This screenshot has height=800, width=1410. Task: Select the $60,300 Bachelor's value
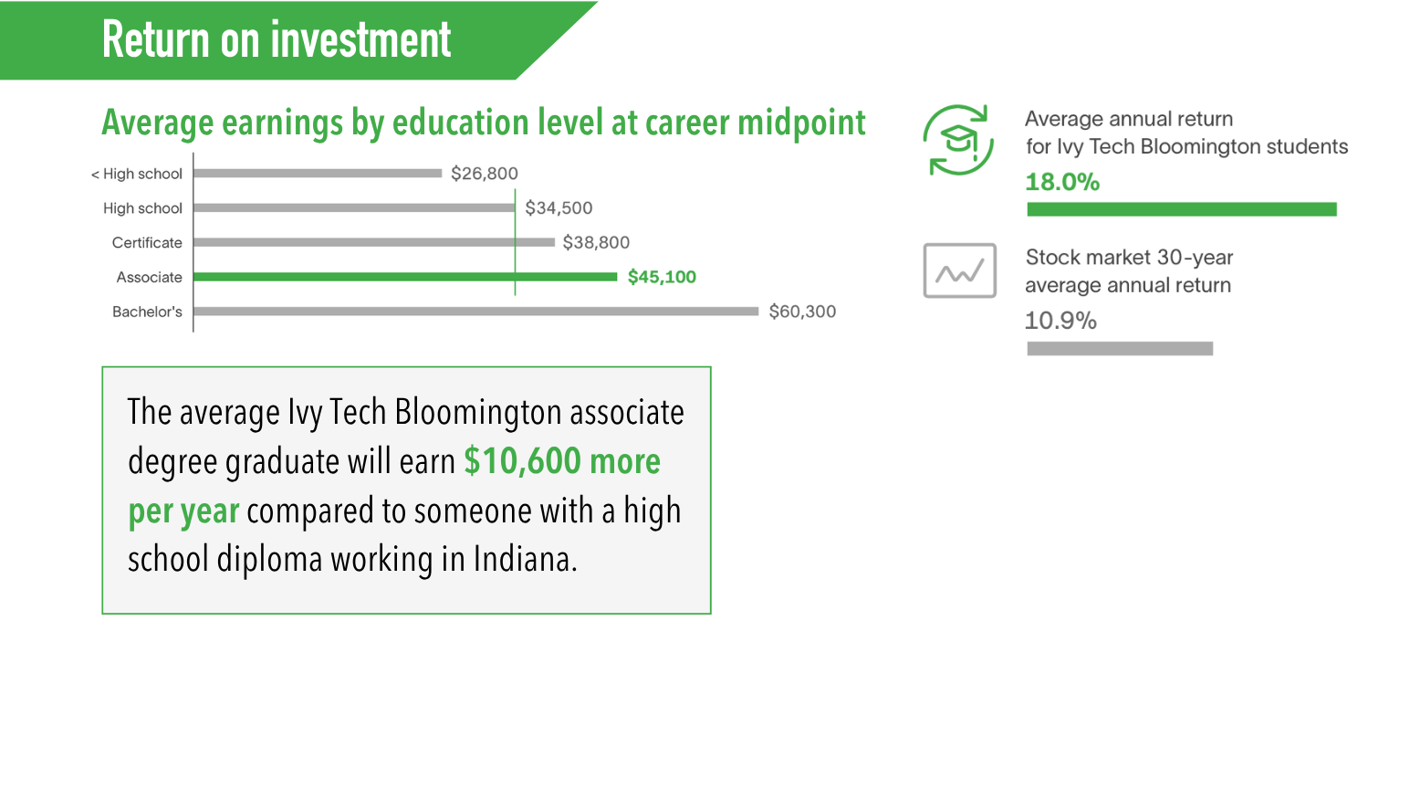pyautogui.click(x=802, y=312)
